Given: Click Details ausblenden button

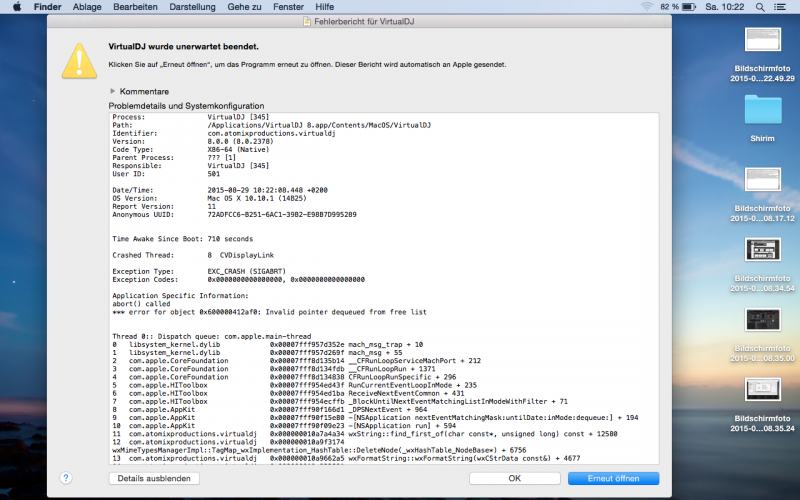Looking at the screenshot, I should coord(154,478).
